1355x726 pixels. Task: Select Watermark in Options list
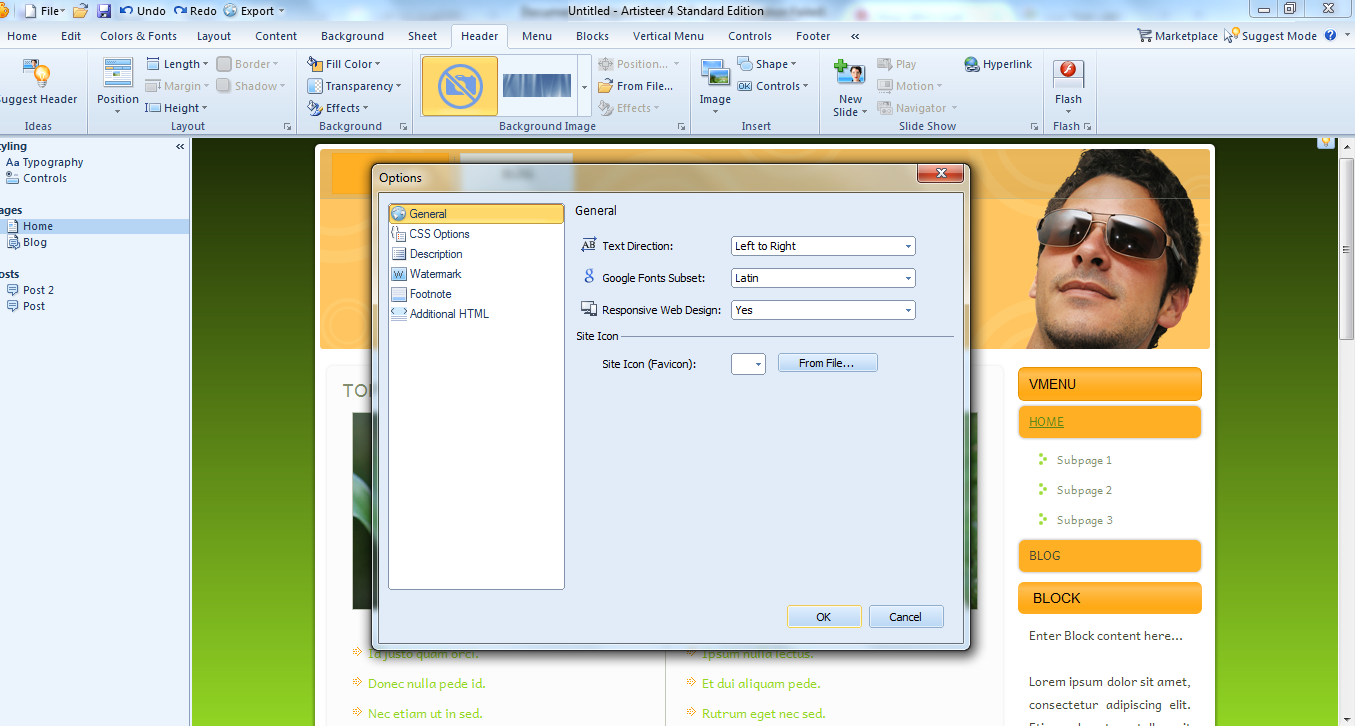coord(476,274)
